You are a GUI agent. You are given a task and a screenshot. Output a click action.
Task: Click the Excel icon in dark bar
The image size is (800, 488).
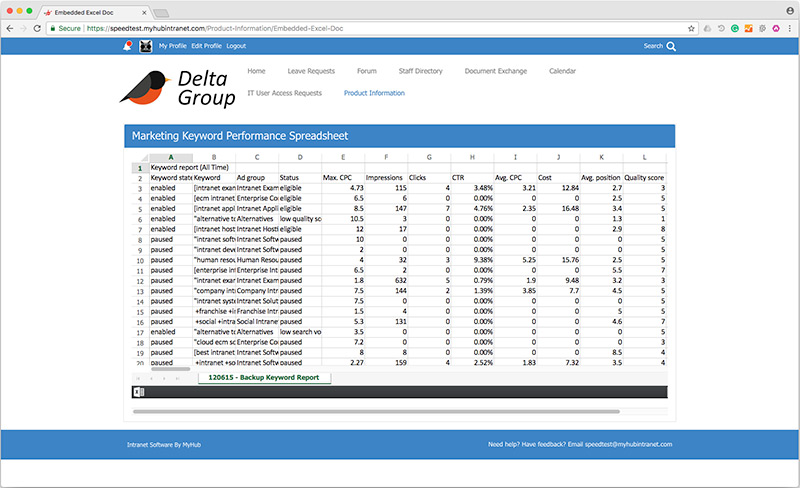[x=137, y=391]
